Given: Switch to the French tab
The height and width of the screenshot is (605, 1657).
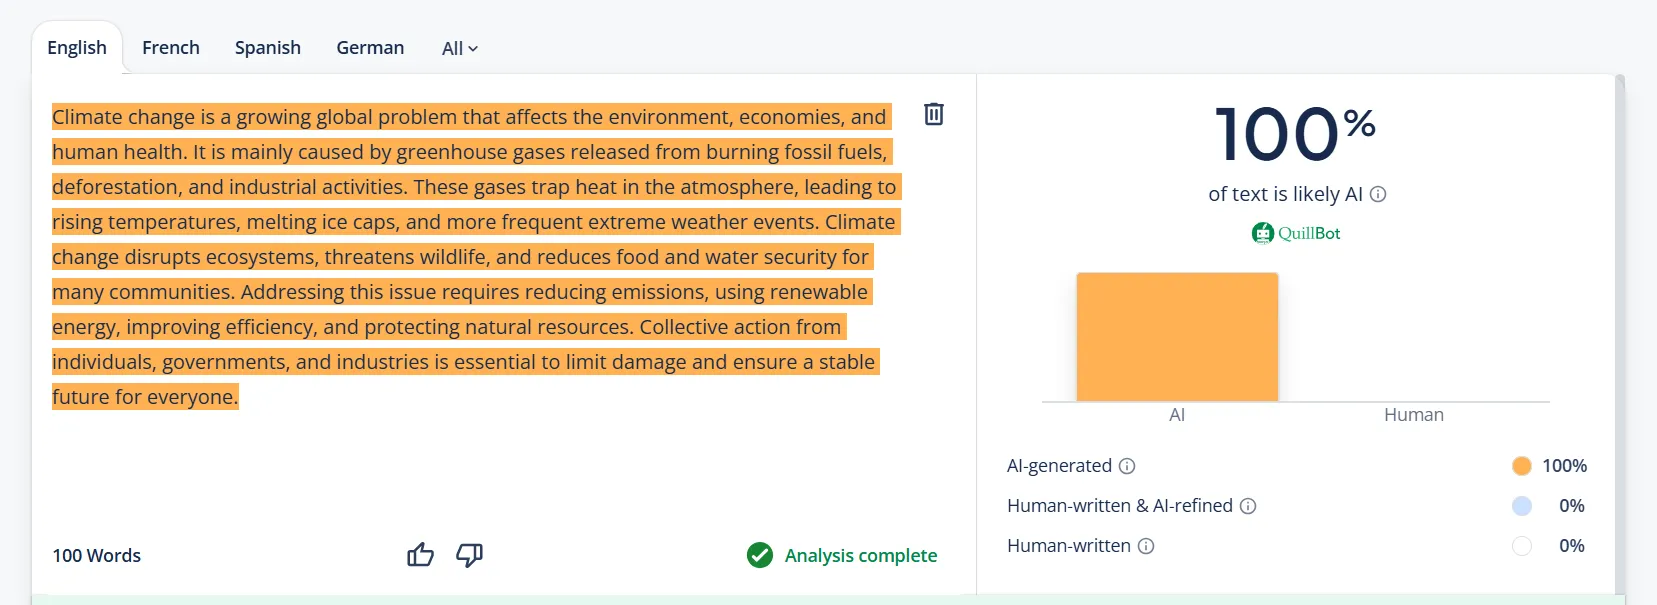Looking at the screenshot, I should coord(170,47).
